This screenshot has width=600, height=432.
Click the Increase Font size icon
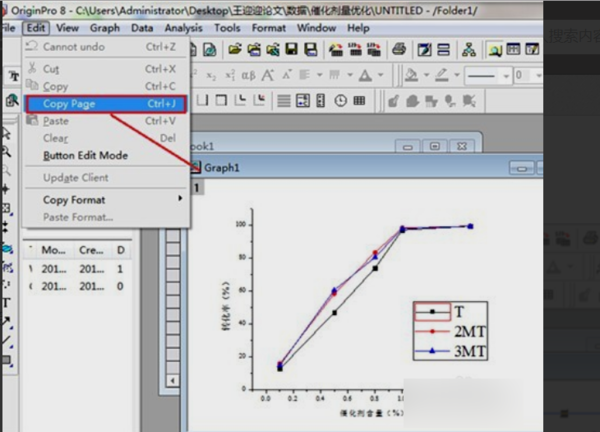pos(267,75)
